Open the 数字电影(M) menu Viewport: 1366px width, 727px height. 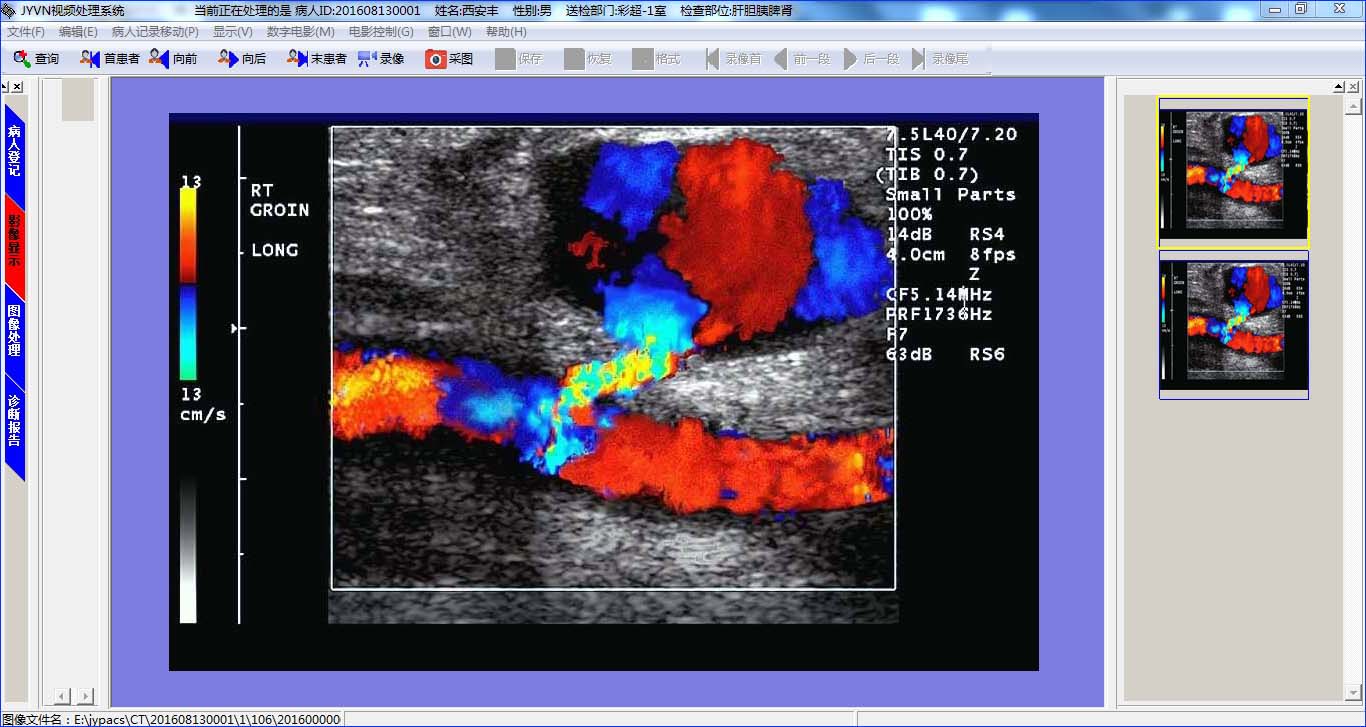pyautogui.click(x=301, y=32)
